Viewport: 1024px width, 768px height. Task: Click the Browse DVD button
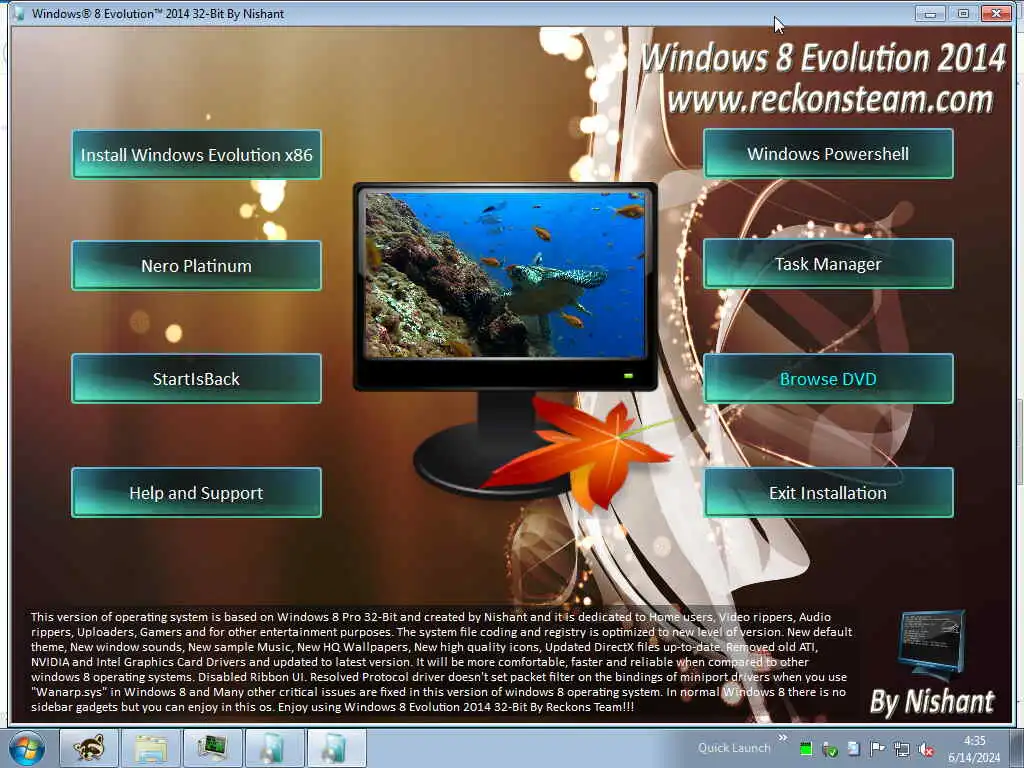[x=828, y=379]
